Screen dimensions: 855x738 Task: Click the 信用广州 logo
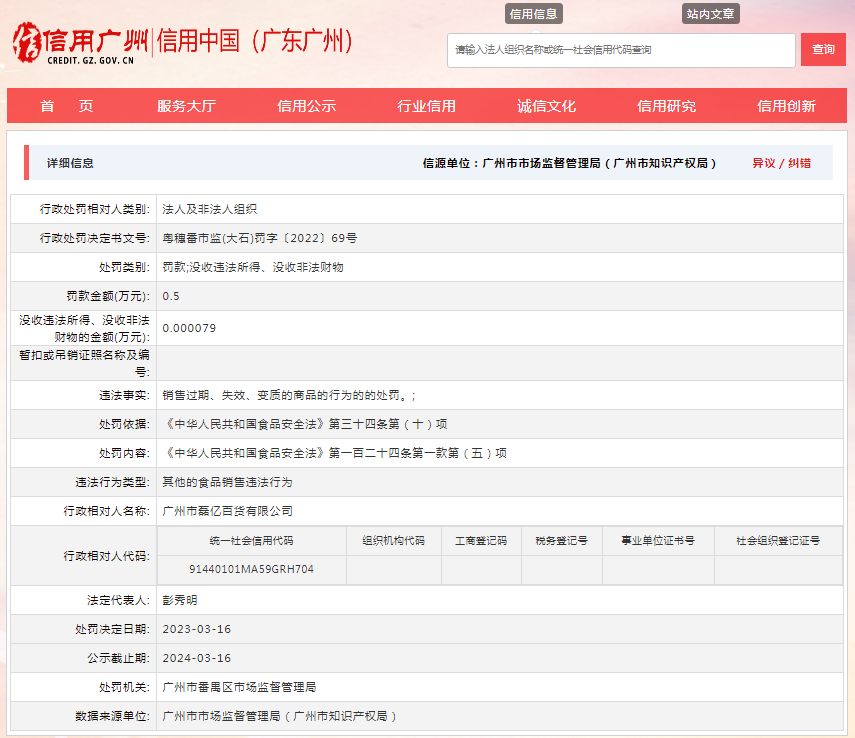click(x=81, y=43)
